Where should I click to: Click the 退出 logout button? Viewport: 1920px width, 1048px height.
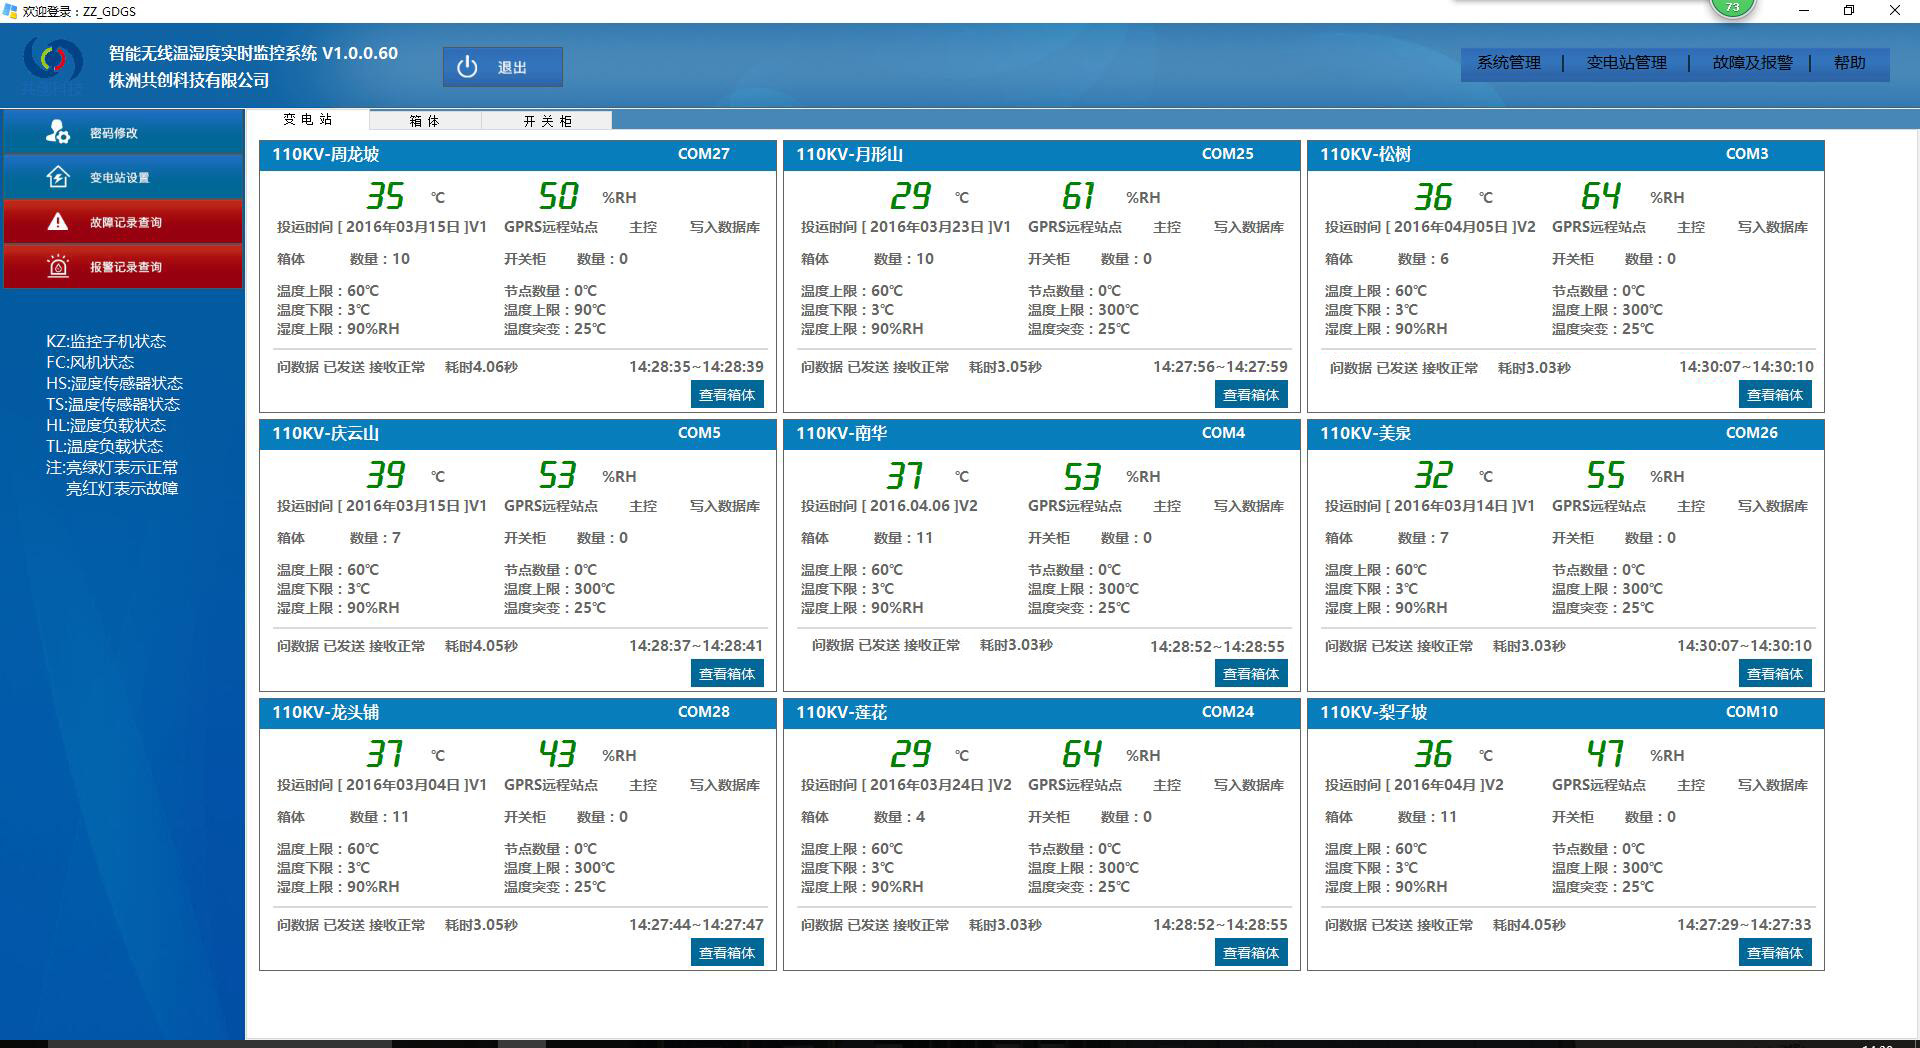(x=503, y=67)
